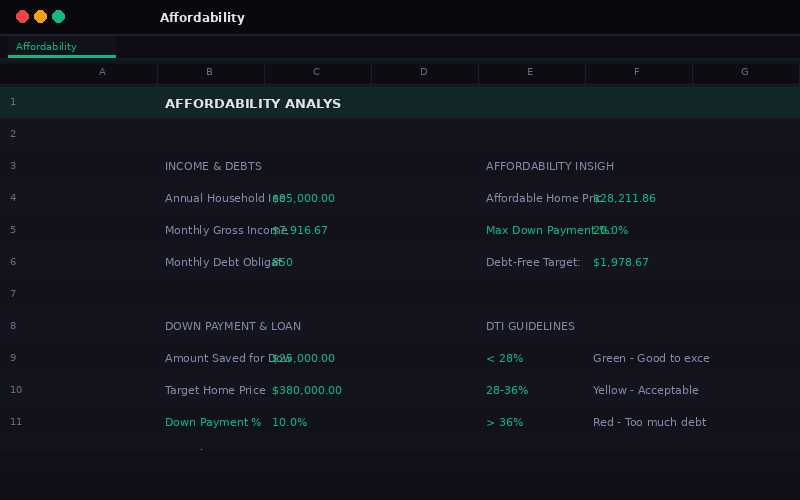800x500 pixels.
Task: Click the Affordability Analysis title cell
Action: click(253, 104)
